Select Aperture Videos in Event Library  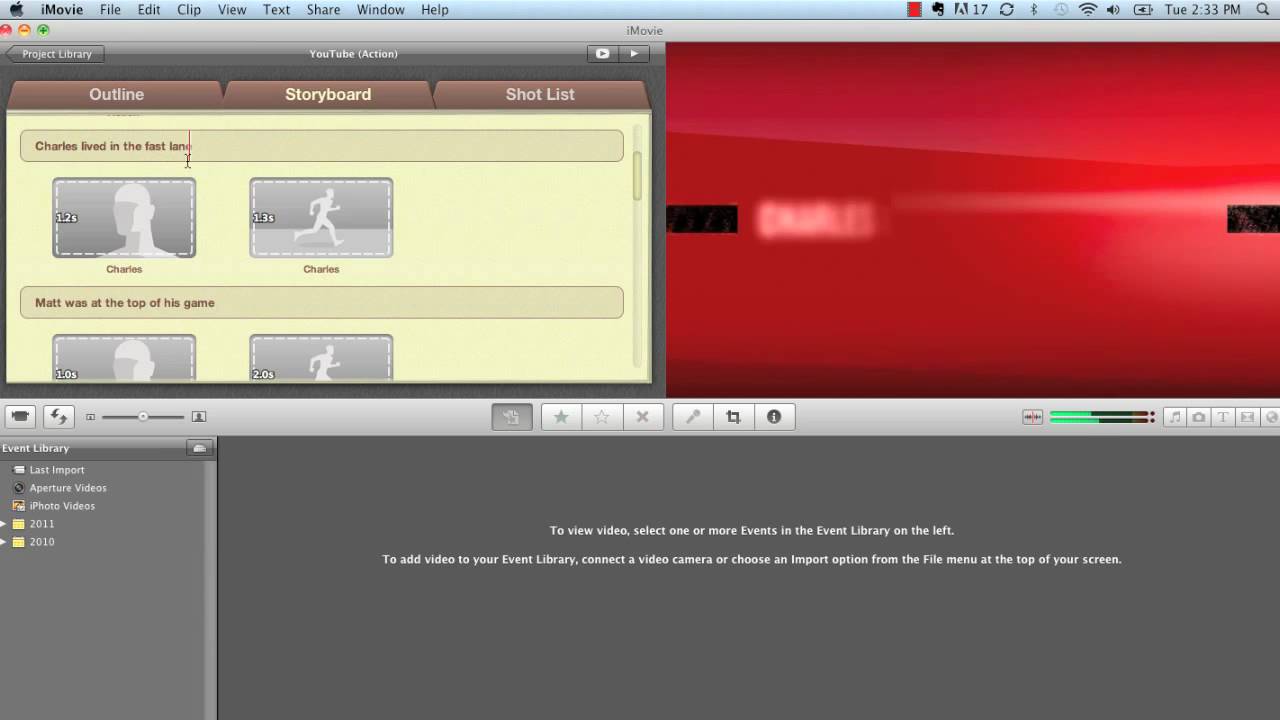pos(68,488)
